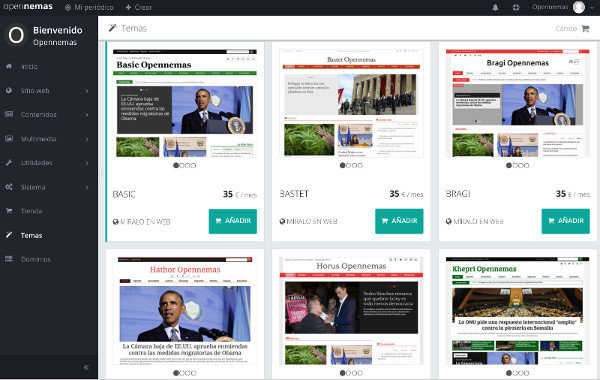This screenshot has height=380, width=600.
Task: Select second carousel dot under Horus preview
Action: [348, 373]
